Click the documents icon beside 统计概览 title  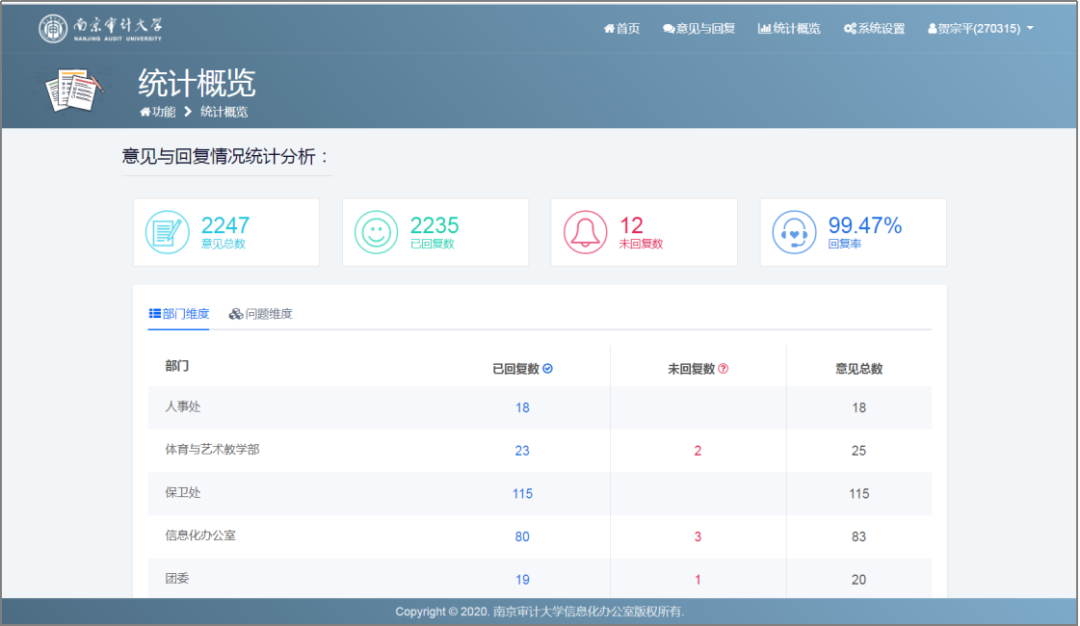click(x=75, y=91)
